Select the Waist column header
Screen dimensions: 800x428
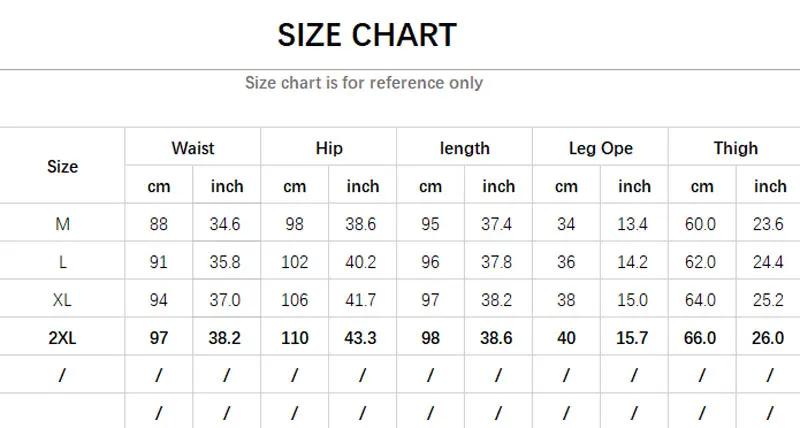[x=193, y=148]
